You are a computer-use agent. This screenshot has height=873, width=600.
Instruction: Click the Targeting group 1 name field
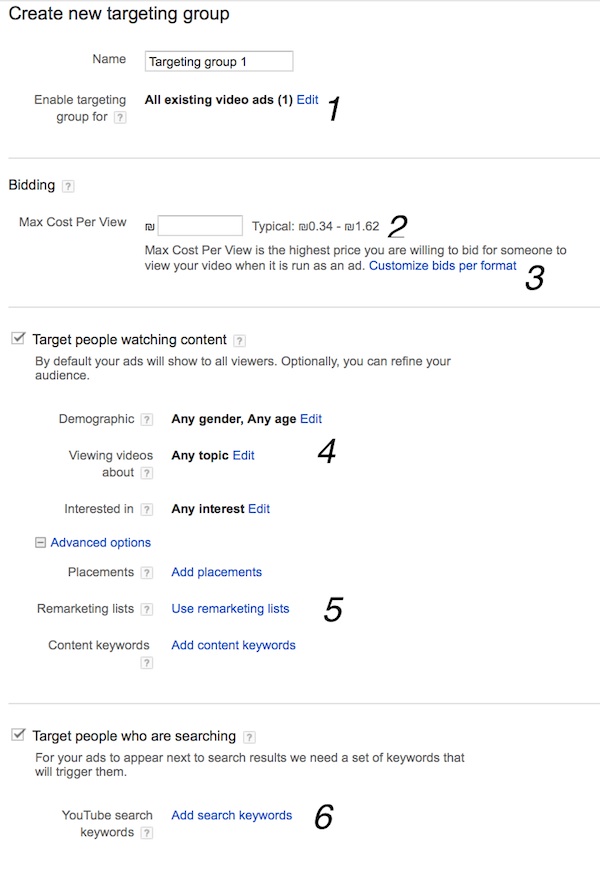pyautogui.click(x=219, y=61)
